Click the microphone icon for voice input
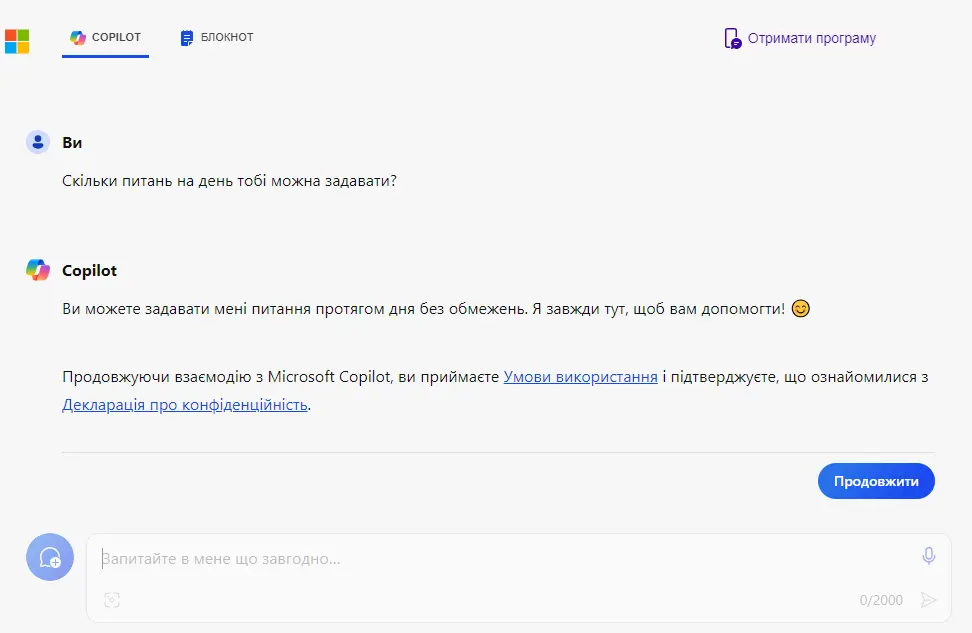972x633 pixels. (x=929, y=556)
